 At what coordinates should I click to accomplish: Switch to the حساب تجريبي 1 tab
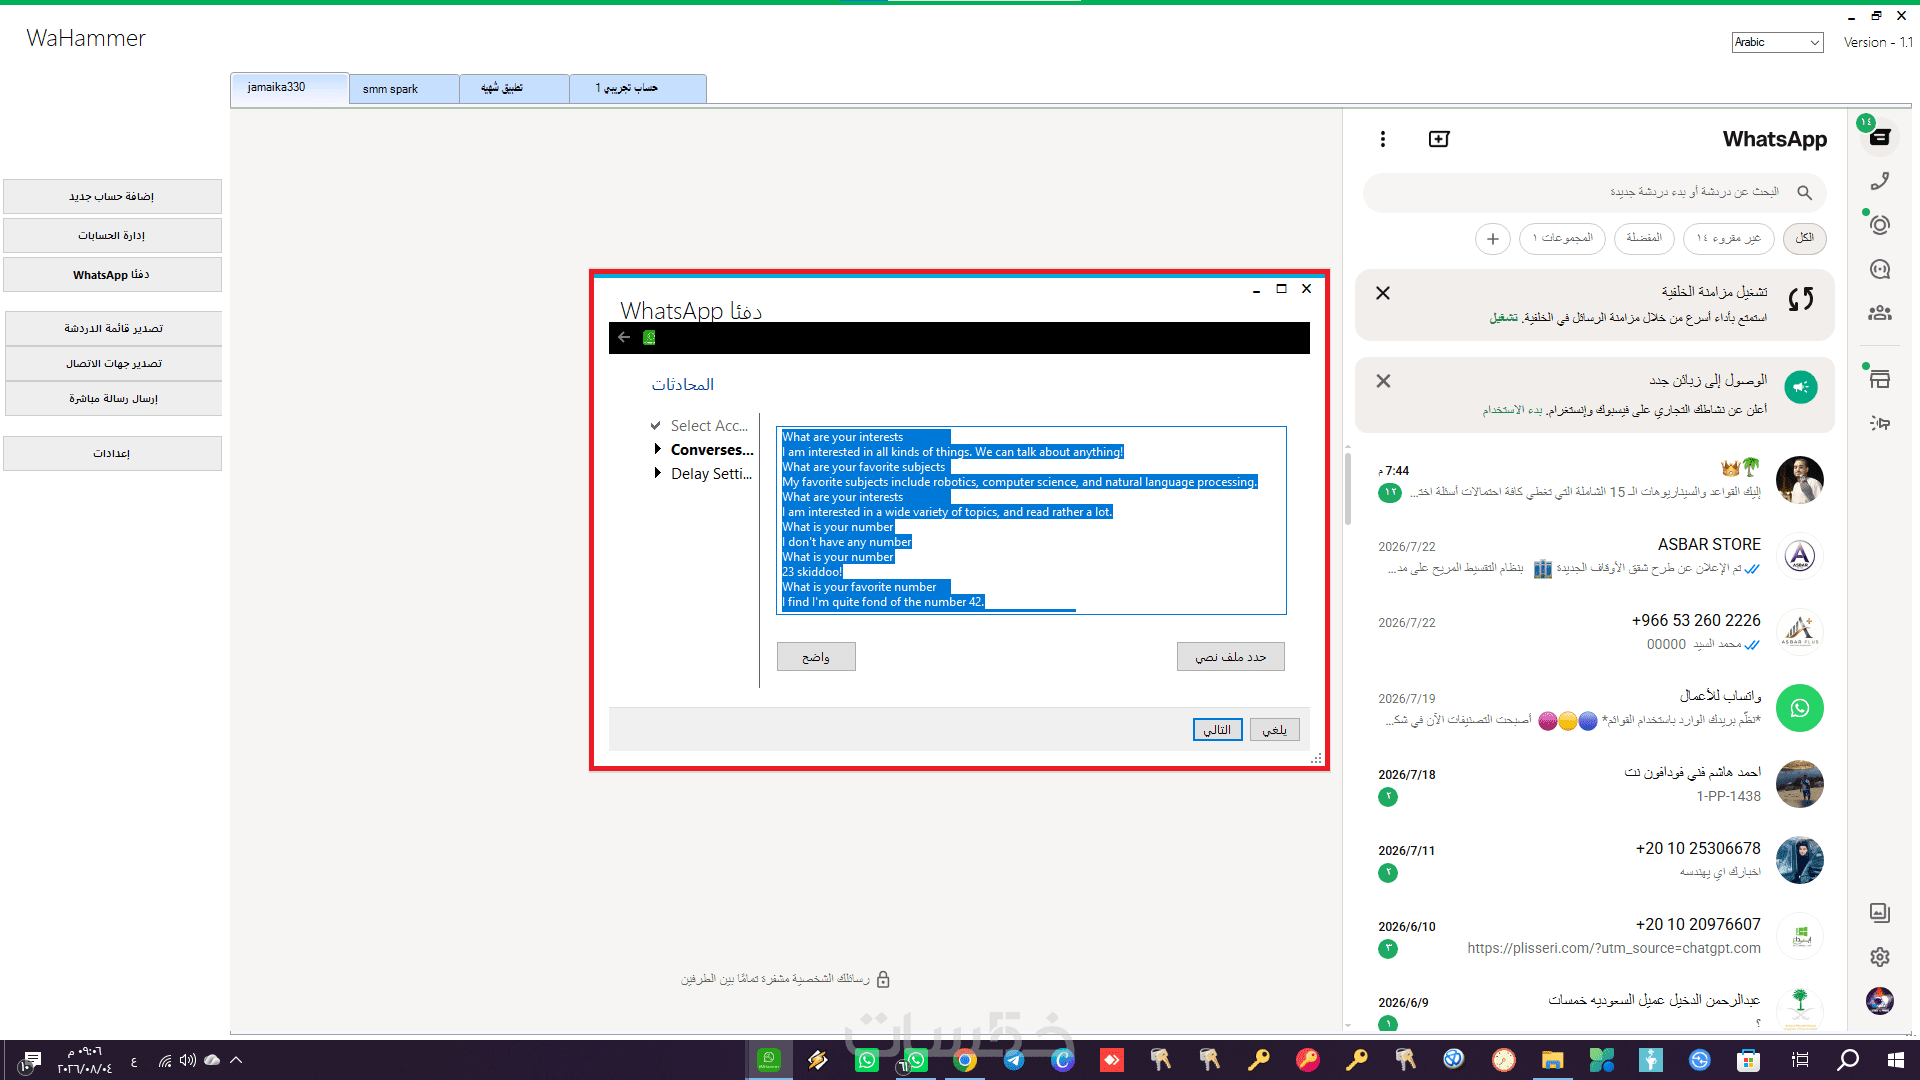(638, 89)
